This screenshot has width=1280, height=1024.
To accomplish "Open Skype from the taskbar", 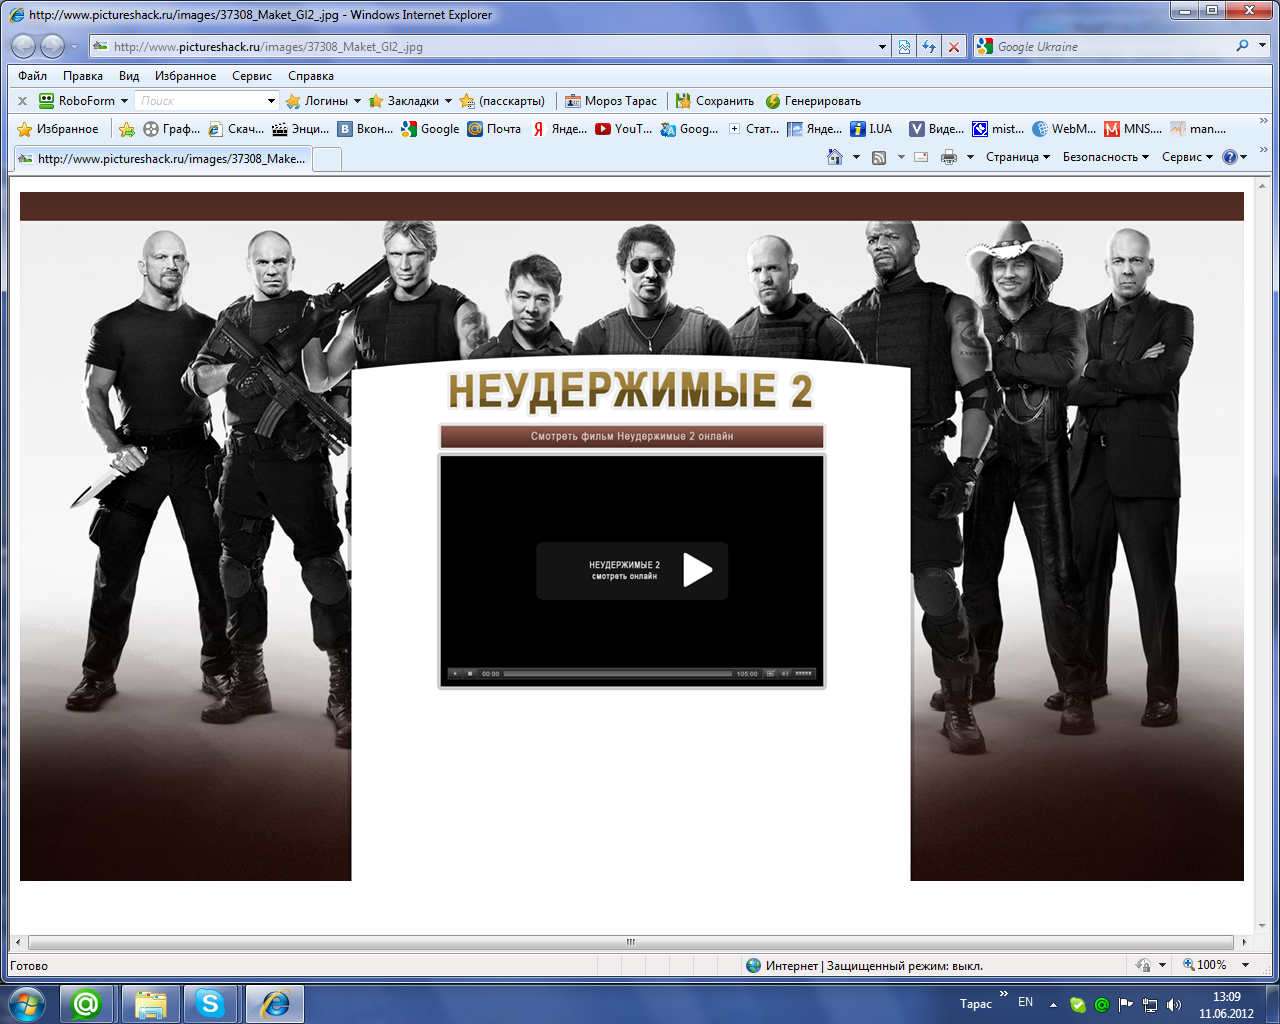I will point(210,1003).
